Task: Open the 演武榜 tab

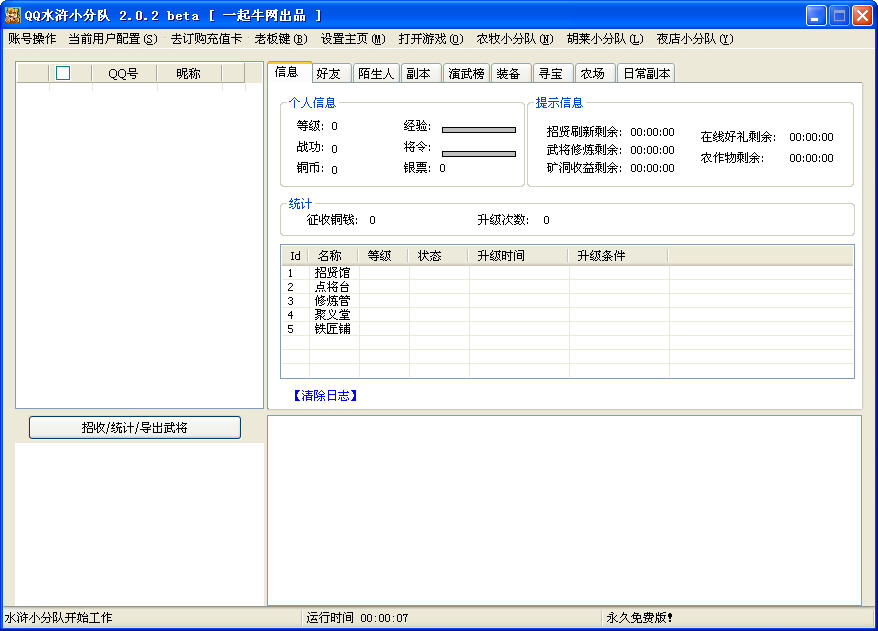Action: (x=467, y=73)
